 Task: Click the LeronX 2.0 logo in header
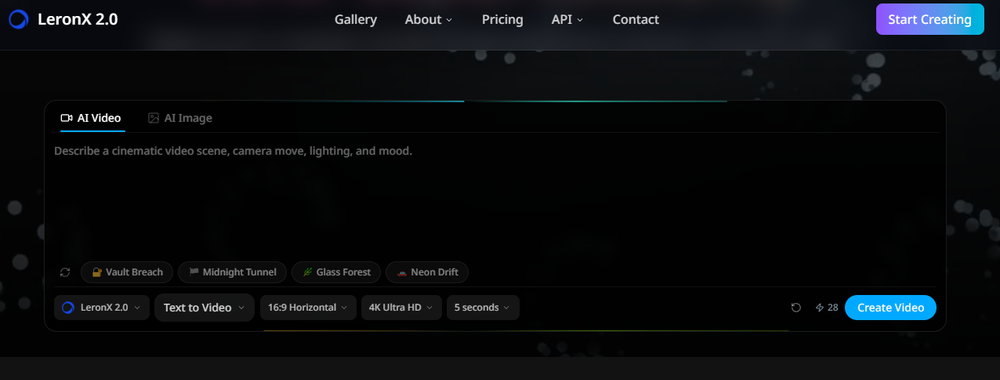(x=63, y=19)
